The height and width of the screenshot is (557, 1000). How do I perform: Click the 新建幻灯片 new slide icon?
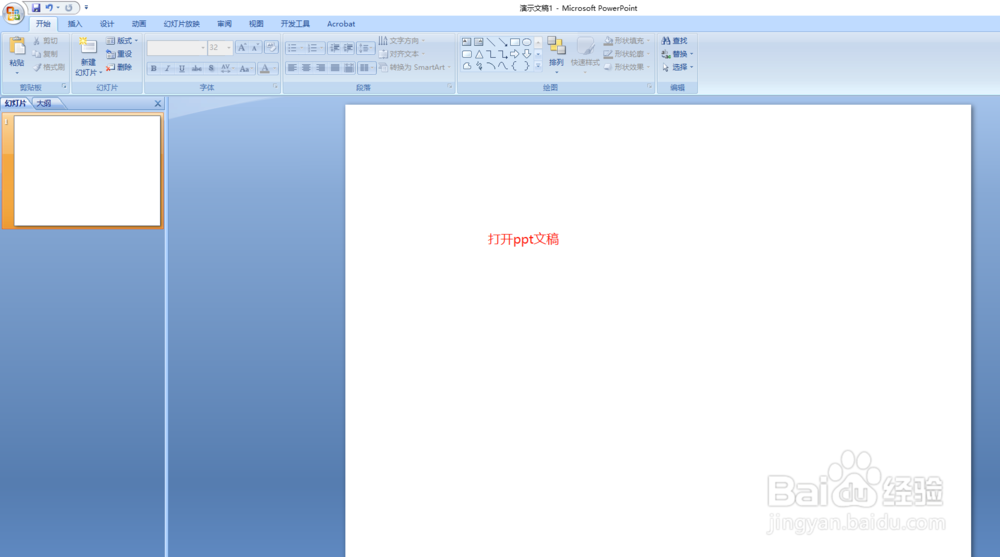click(x=87, y=46)
